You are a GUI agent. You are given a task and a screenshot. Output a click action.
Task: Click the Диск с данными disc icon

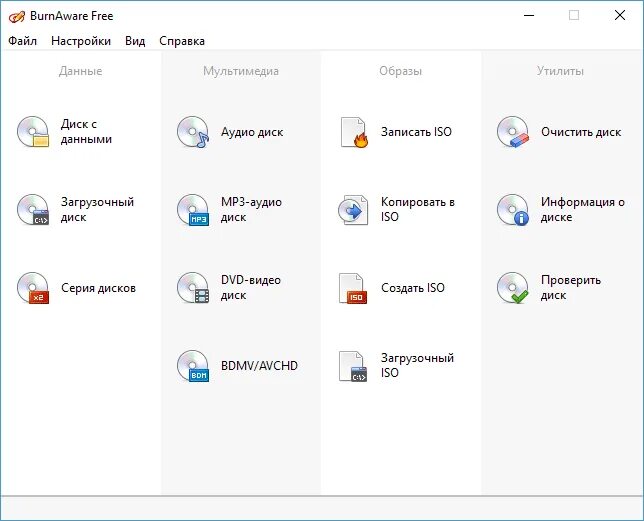pos(33,131)
